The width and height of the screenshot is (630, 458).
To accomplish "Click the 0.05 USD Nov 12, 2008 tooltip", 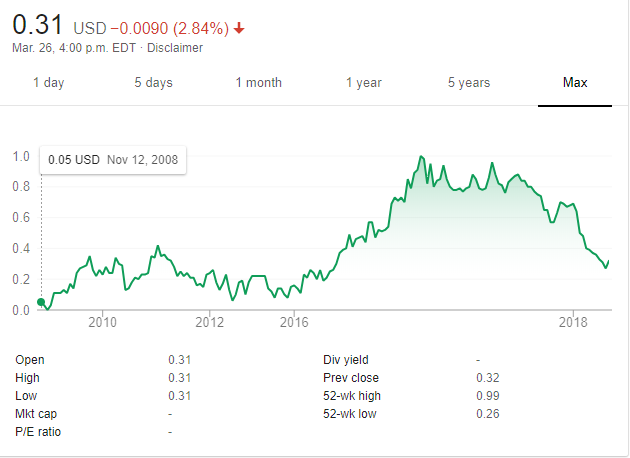I will click(x=112, y=159).
